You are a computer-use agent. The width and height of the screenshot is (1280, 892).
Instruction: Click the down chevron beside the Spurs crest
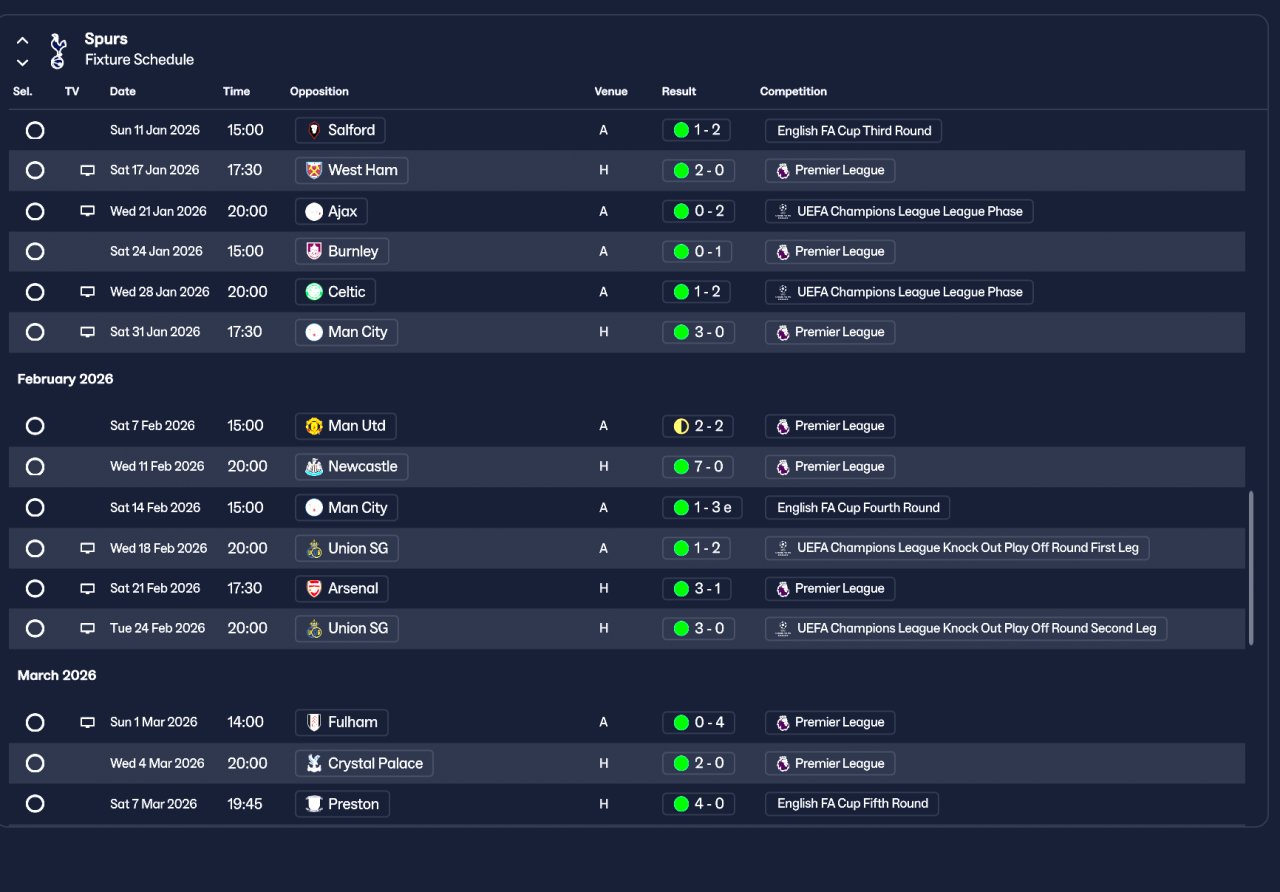[23, 62]
